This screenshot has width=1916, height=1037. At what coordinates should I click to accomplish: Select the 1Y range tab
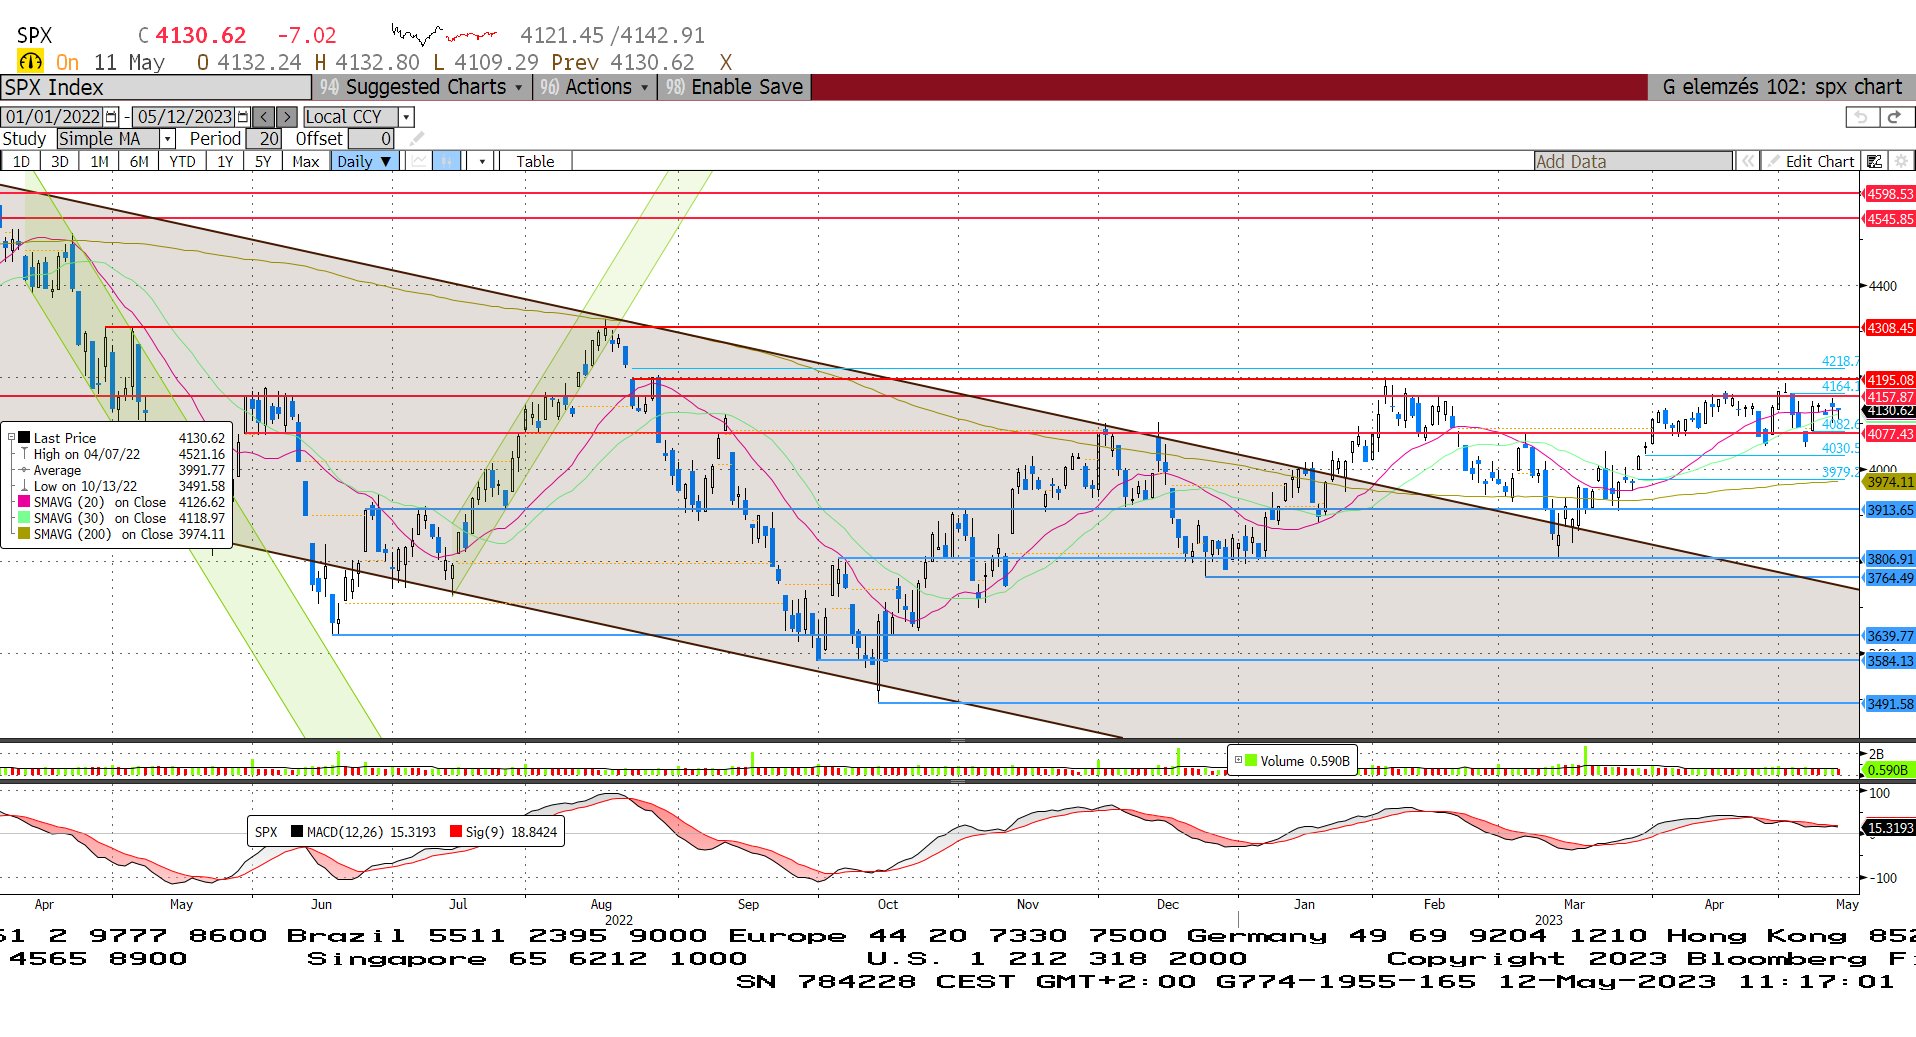pos(225,161)
